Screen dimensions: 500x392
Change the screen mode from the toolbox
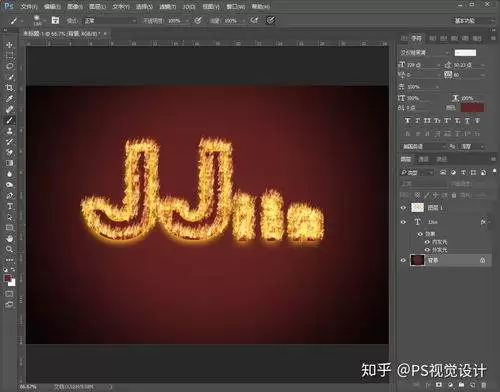click(9, 304)
